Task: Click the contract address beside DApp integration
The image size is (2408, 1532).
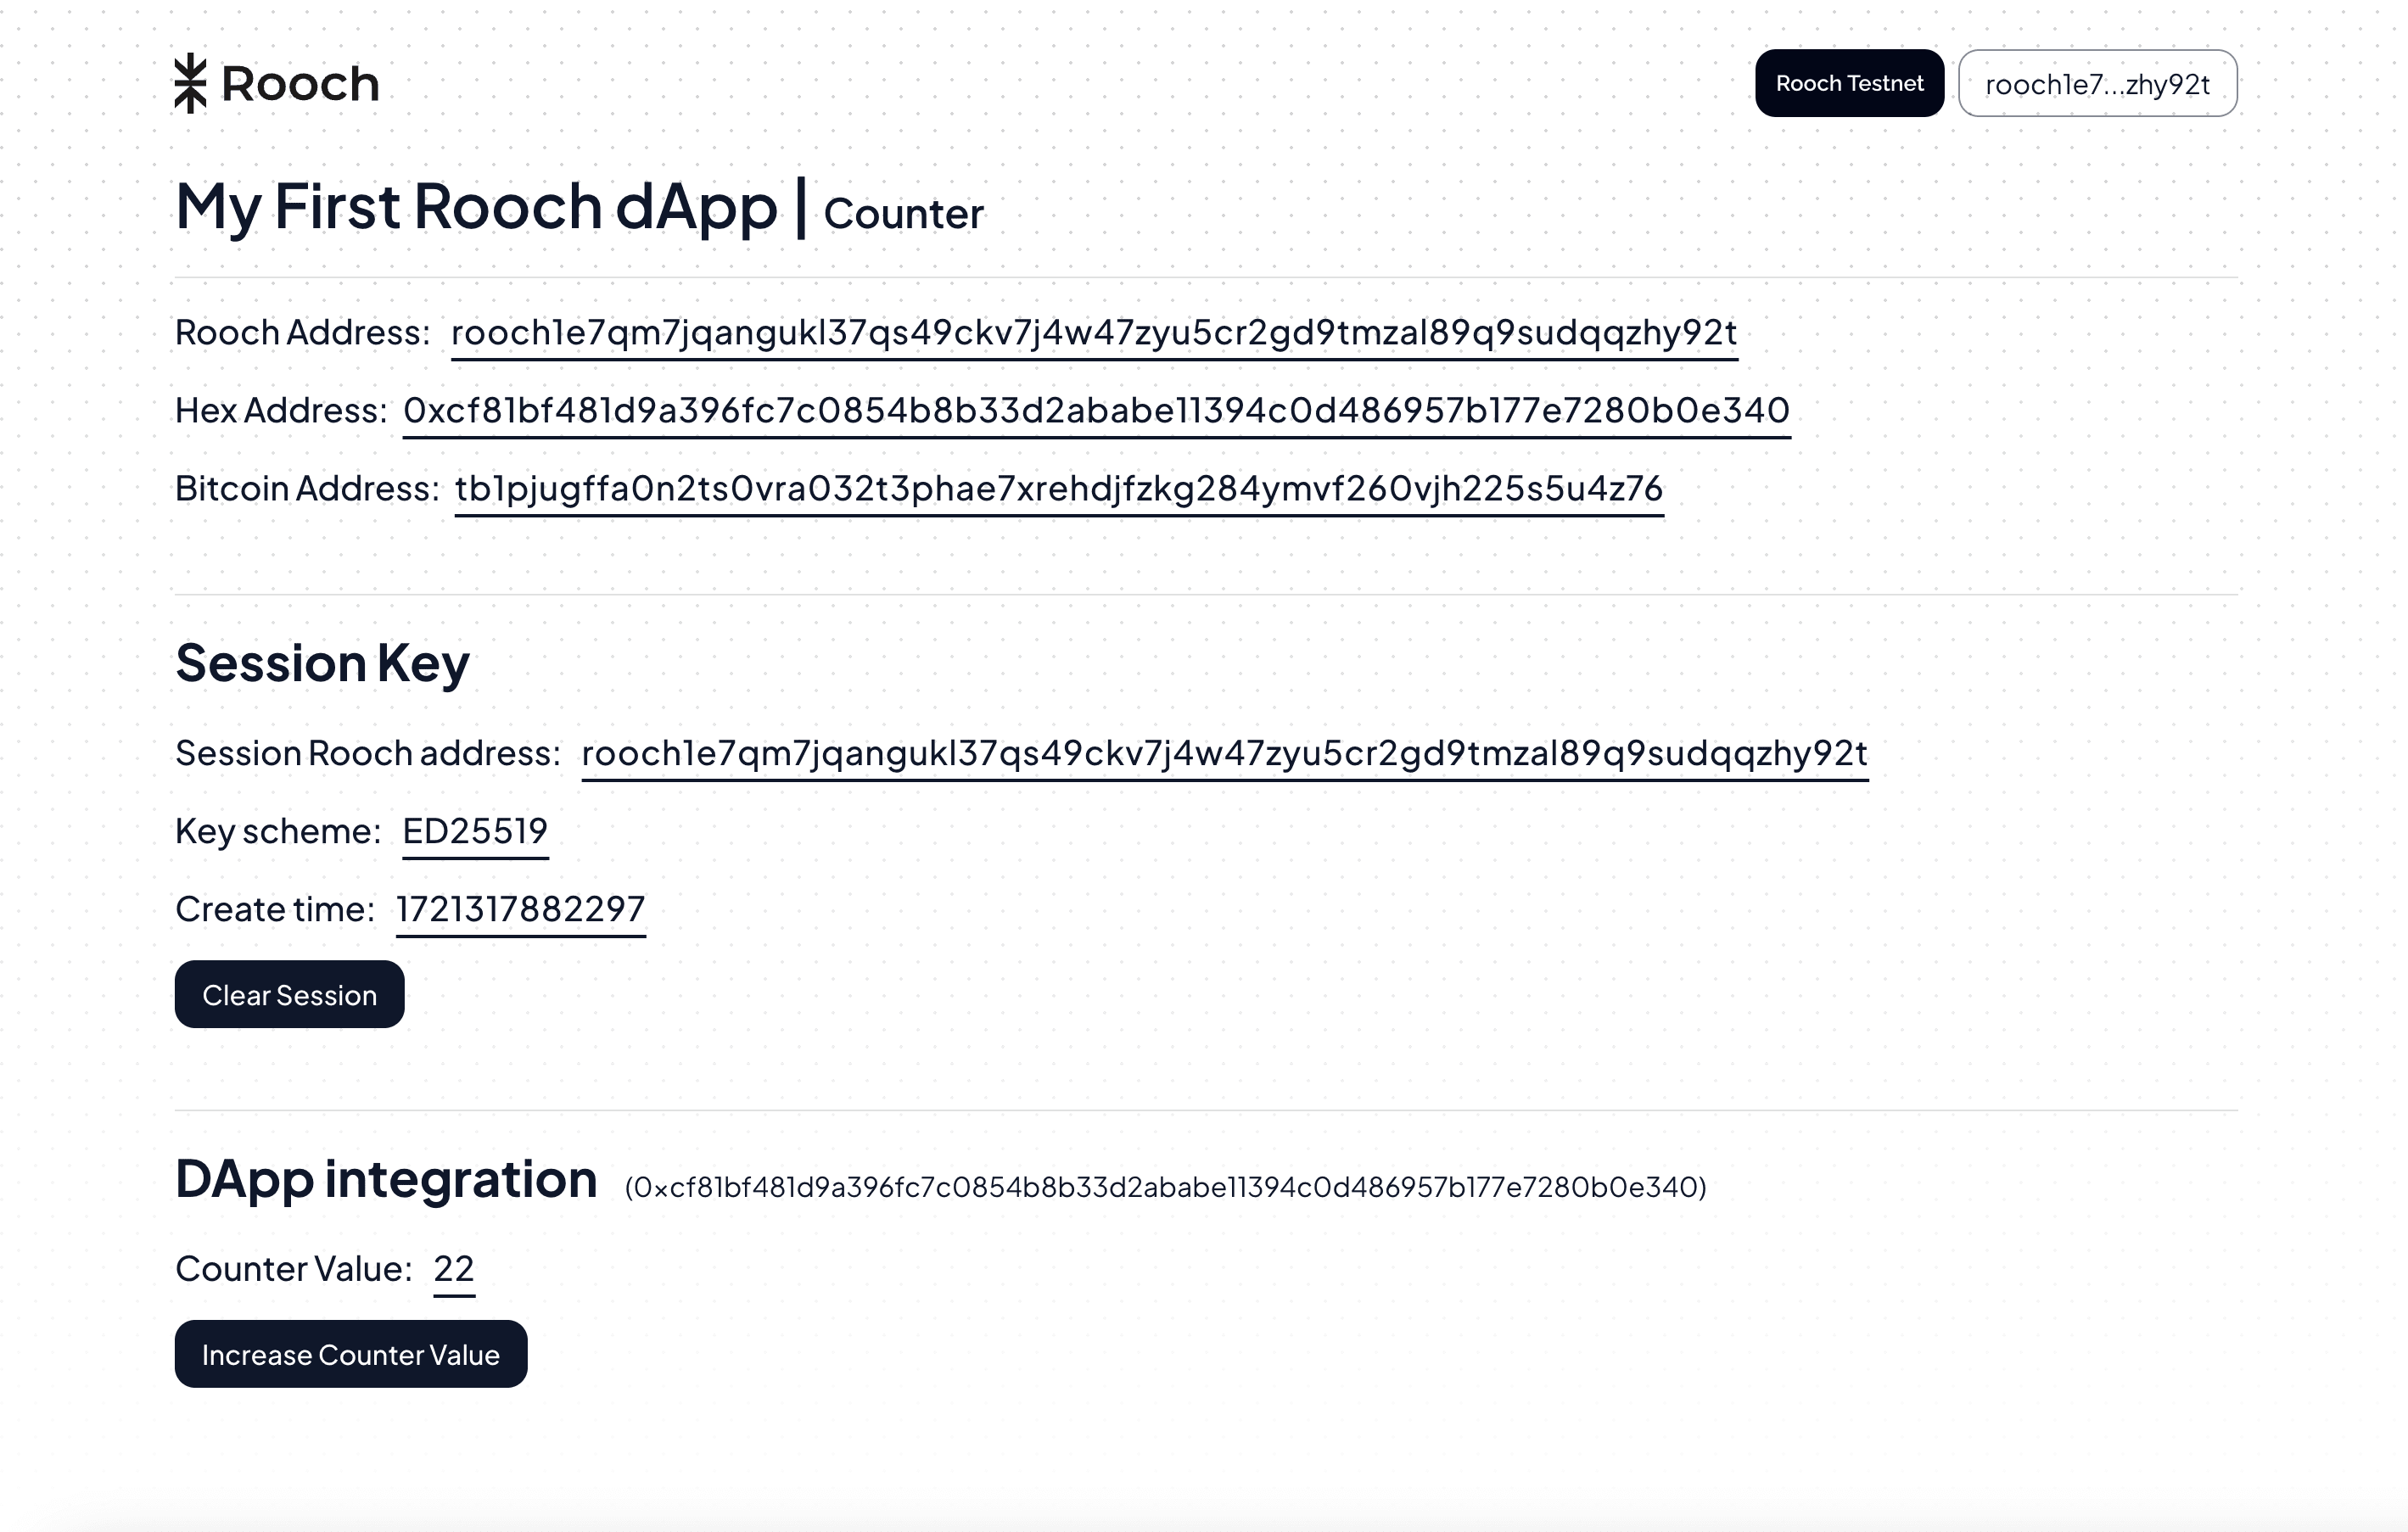Action: (x=1165, y=1187)
